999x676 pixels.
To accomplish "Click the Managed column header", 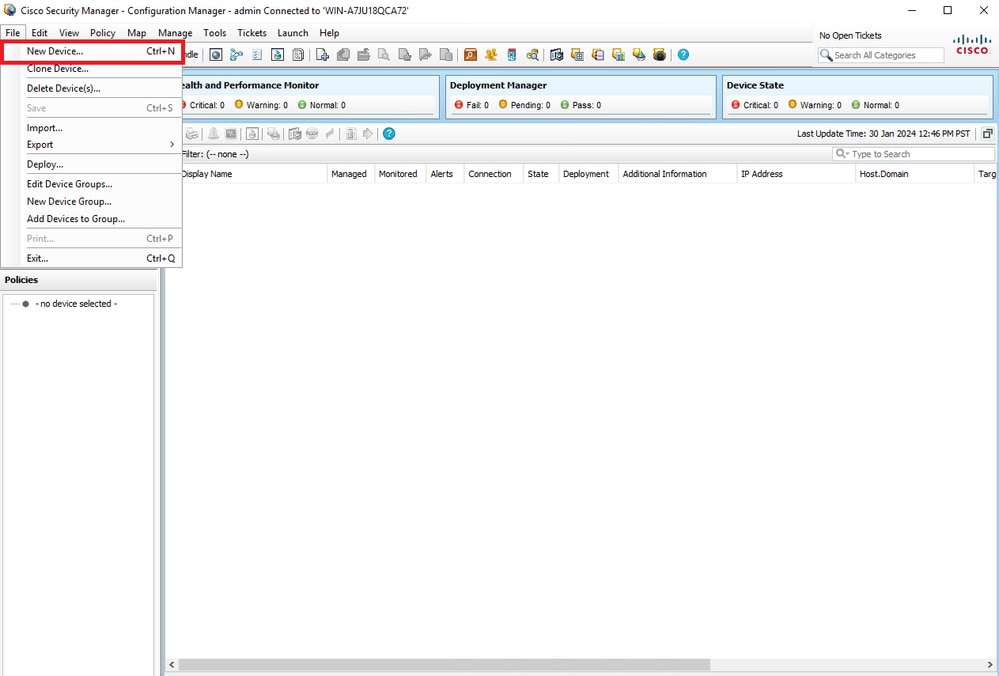I will pos(349,174).
